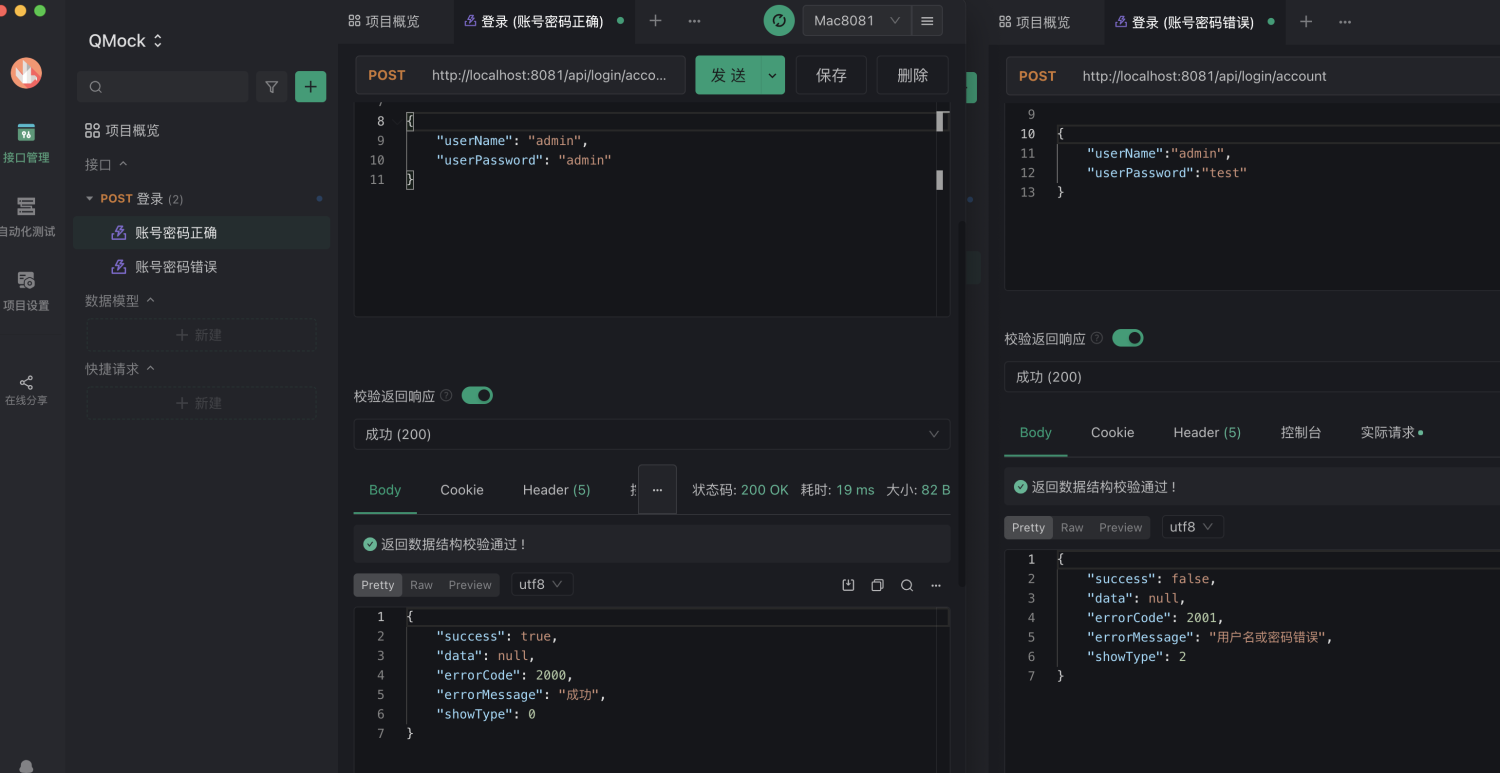This screenshot has height=773, width=1500.
Task: Open the utf8 encoding dropdown in left window
Action: [542, 584]
